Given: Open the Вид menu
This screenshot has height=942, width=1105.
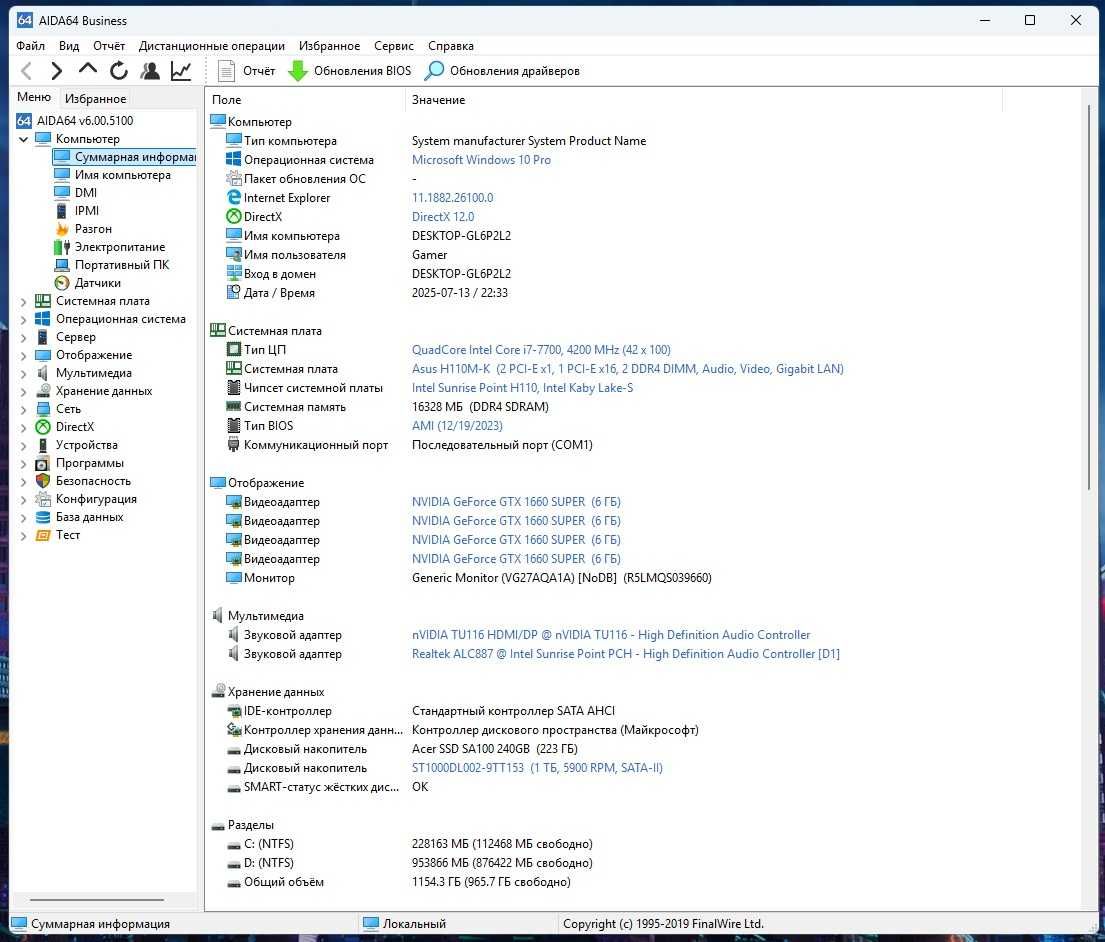Looking at the screenshot, I should tap(69, 46).
